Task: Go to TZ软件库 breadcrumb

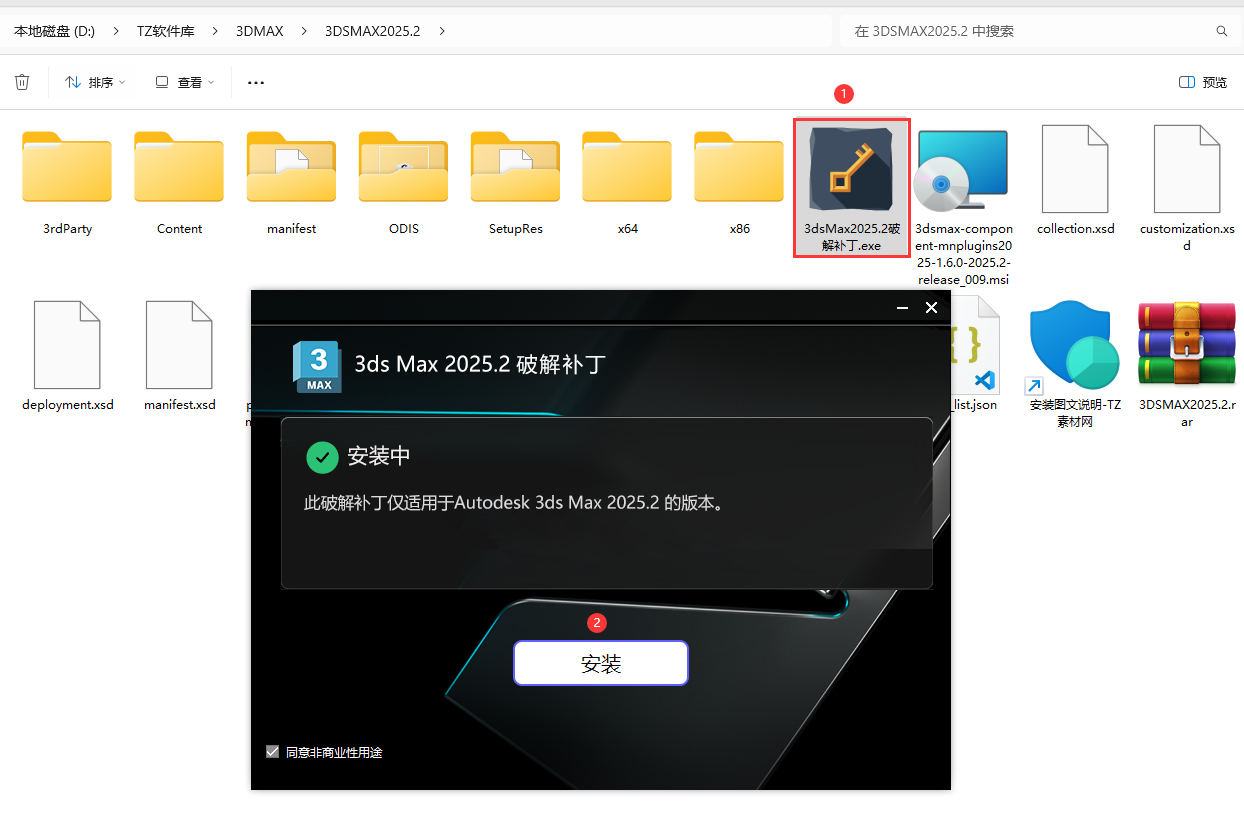Action: (166, 31)
